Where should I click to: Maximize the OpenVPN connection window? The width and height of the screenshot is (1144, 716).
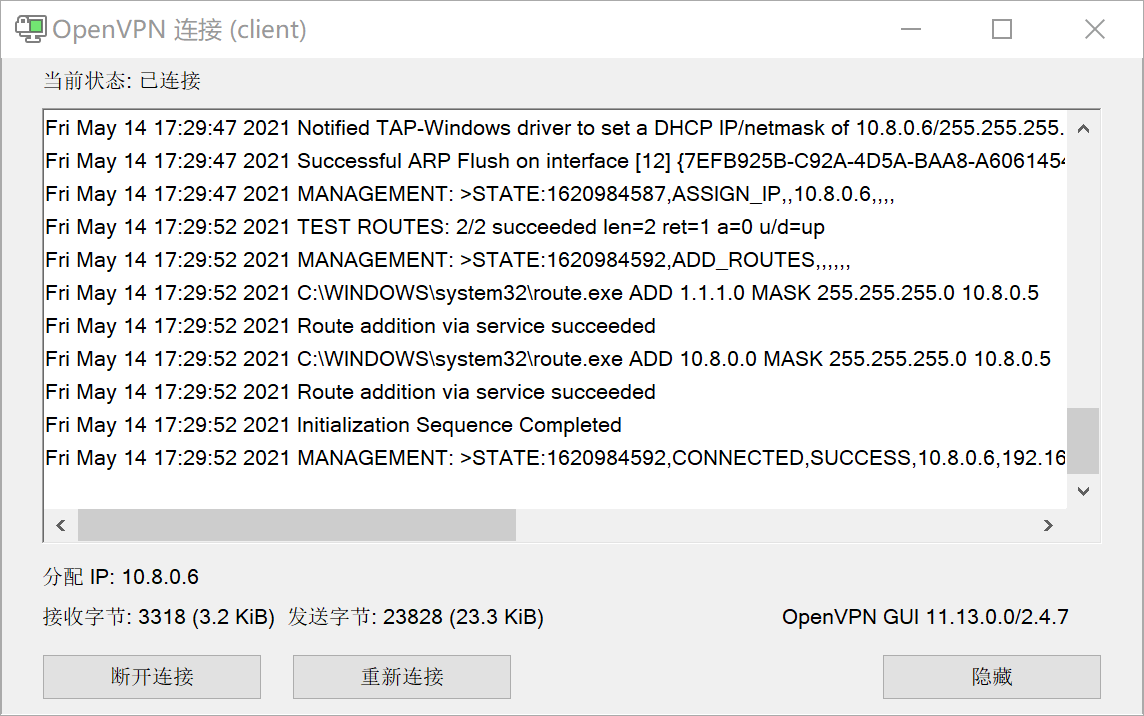(x=1002, y=30)
